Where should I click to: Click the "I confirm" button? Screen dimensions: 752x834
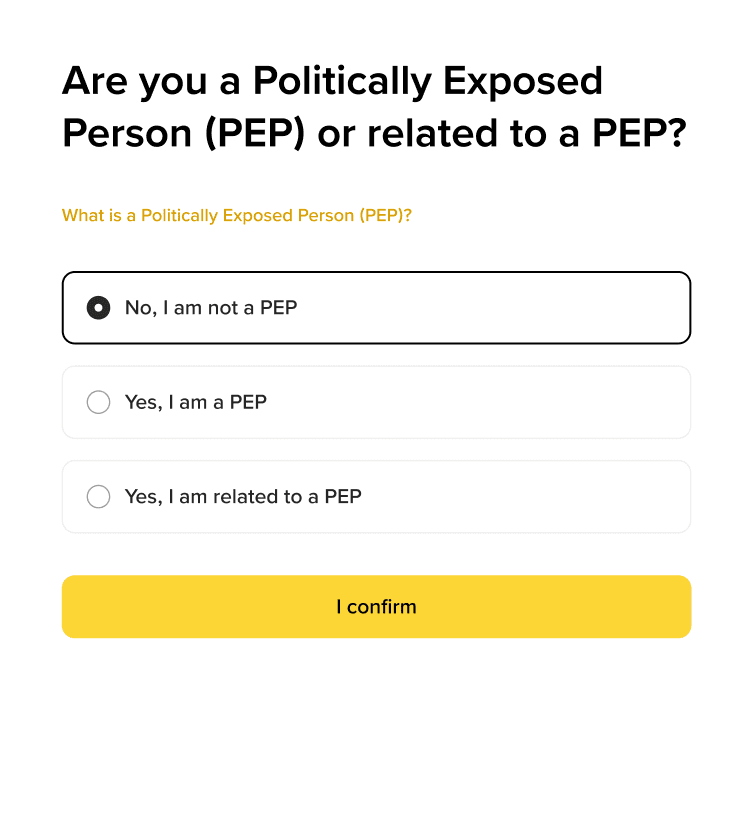coord(376,607)
